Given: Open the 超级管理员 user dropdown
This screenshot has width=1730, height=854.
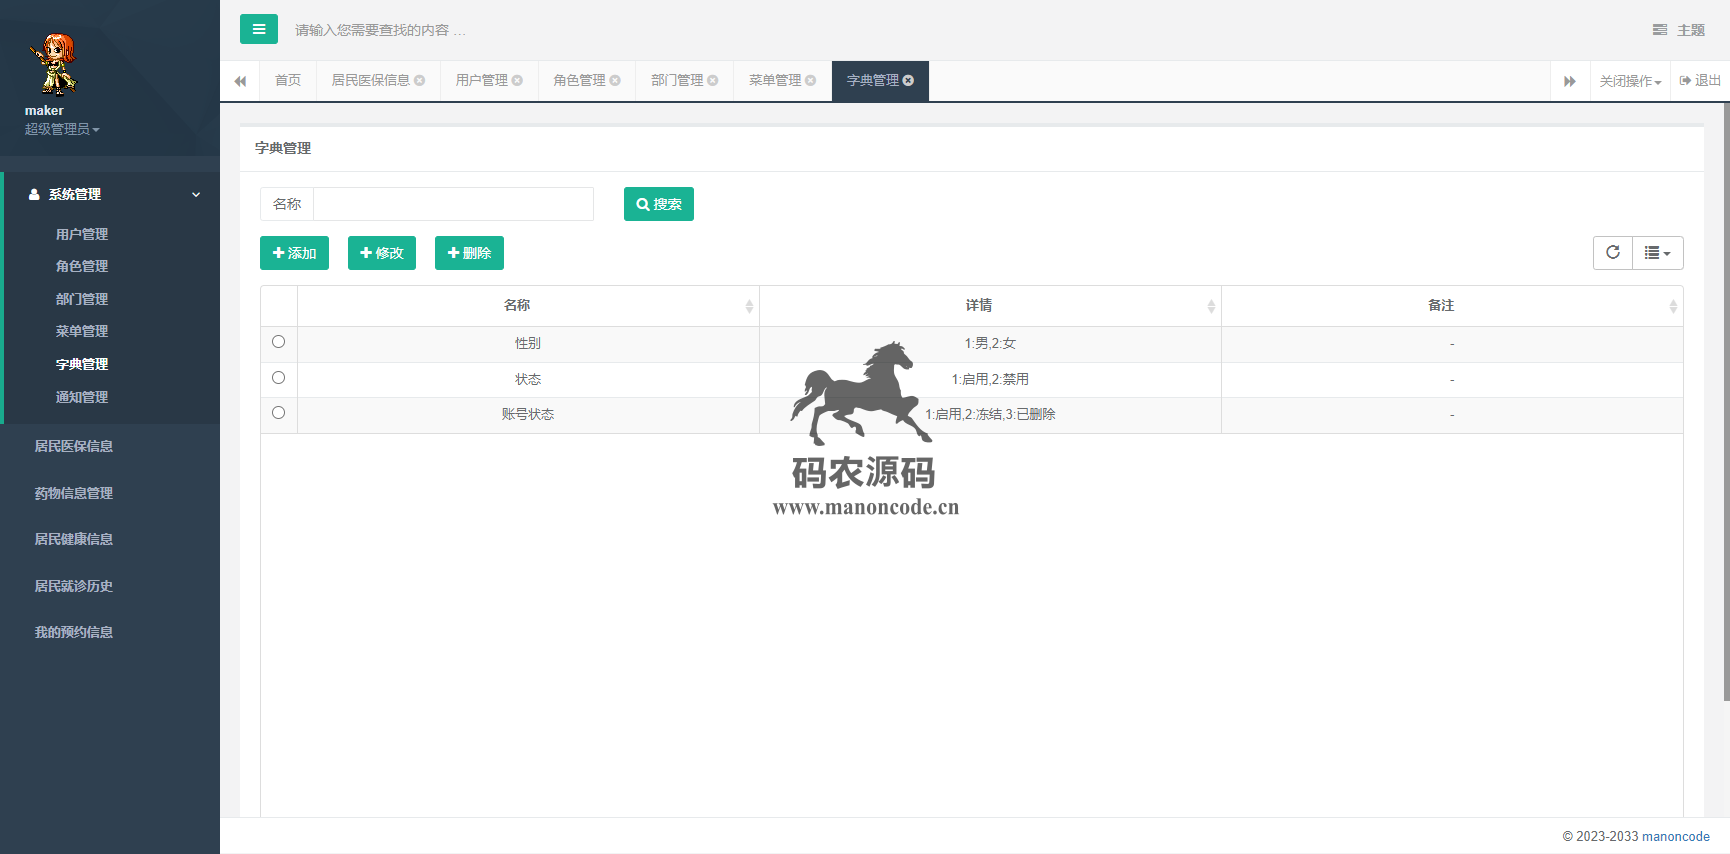Looking at the screenshot, I should [x=62, y=129].
